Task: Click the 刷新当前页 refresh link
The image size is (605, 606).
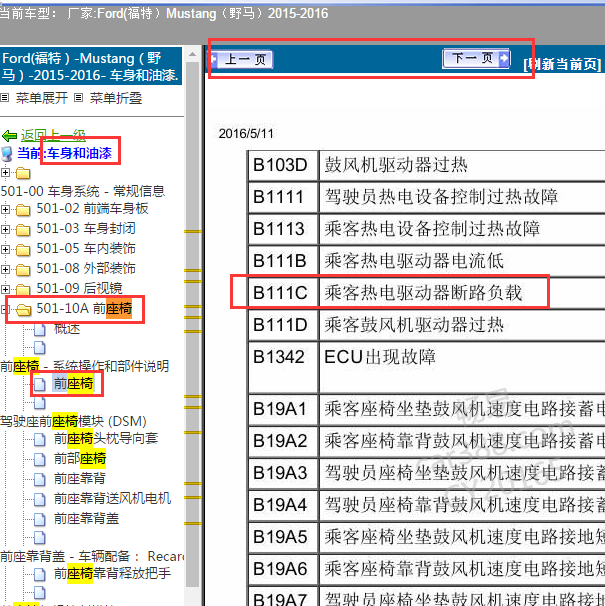Action: [x=562, y=64]
